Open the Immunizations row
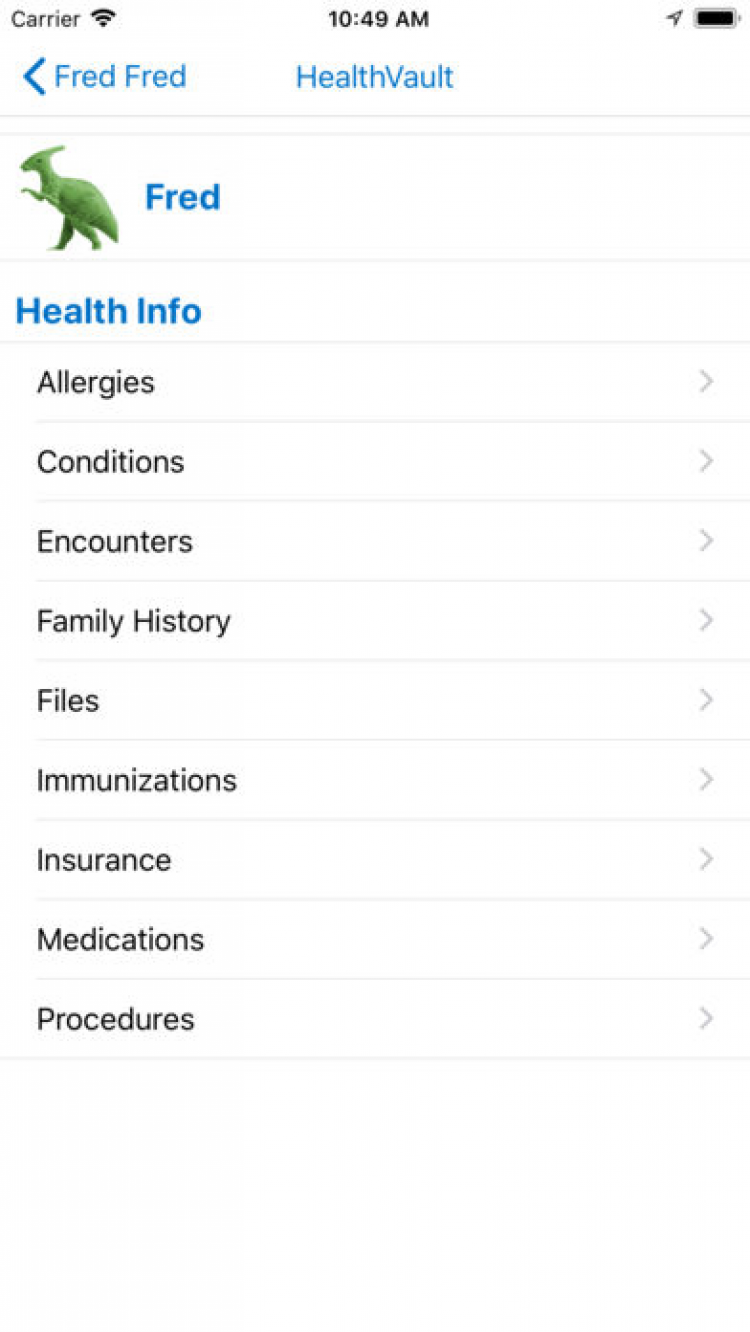 (137, 780)
